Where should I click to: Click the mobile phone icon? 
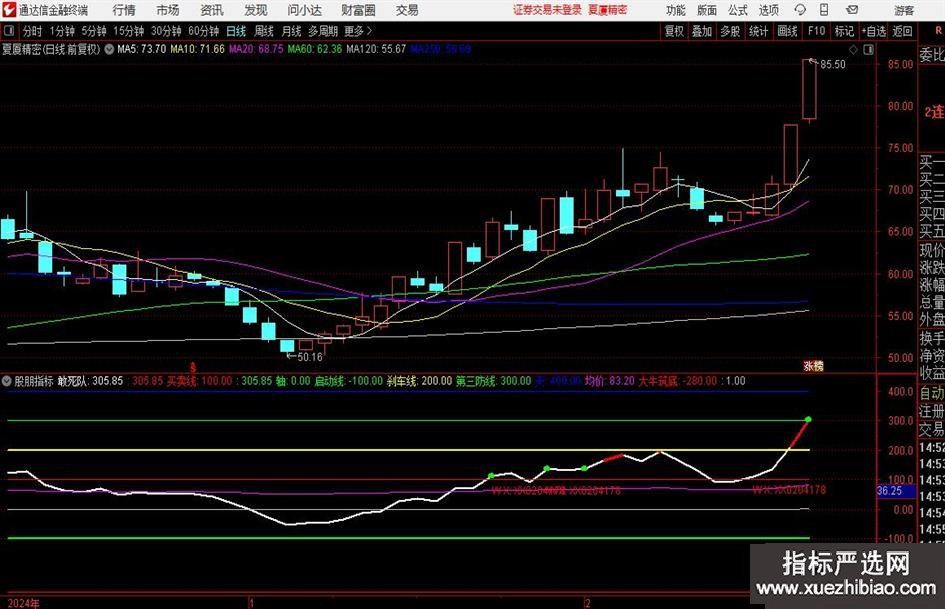click(824, 10)
